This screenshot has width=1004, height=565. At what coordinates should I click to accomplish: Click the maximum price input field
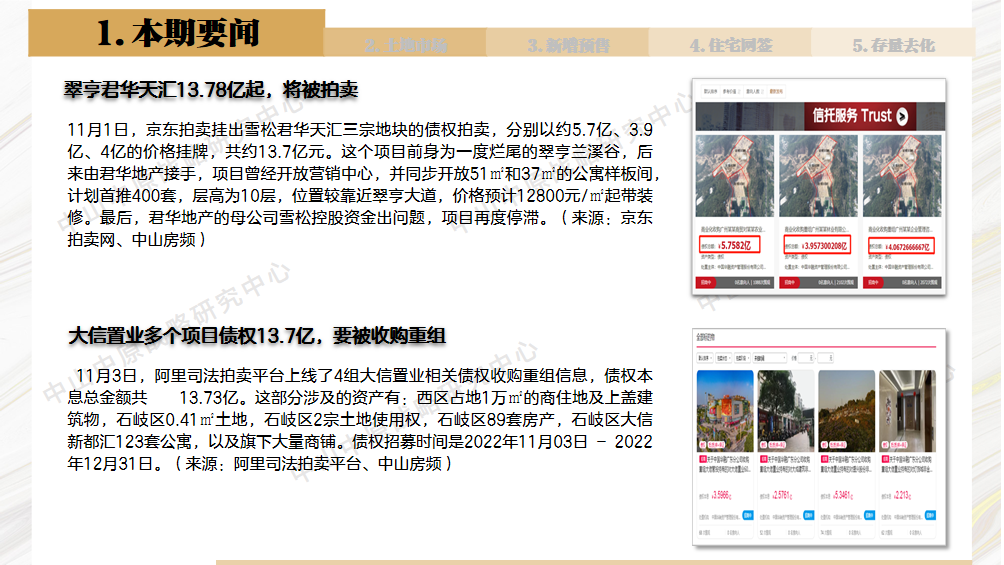coord(825,358)
